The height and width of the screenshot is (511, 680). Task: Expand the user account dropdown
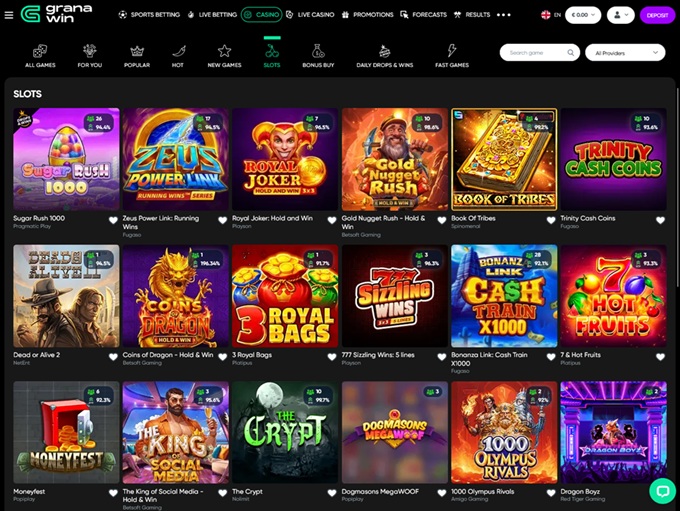(621, 15)
